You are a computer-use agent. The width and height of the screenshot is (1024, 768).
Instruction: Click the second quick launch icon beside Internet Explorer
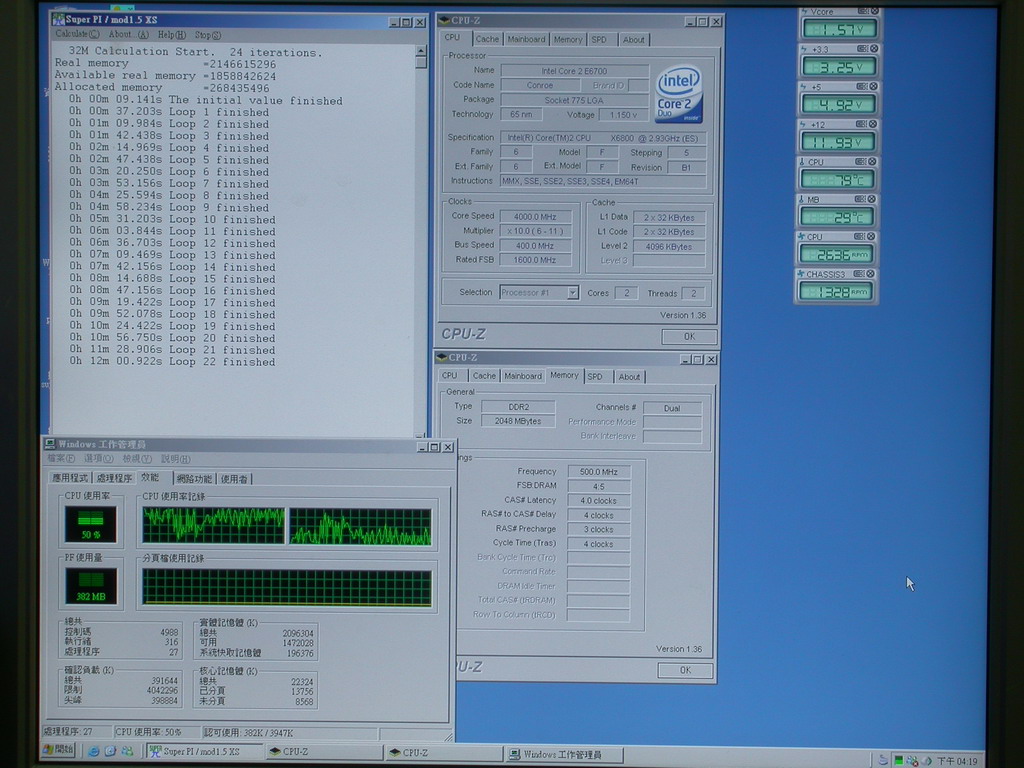click(x=110, y=752)
